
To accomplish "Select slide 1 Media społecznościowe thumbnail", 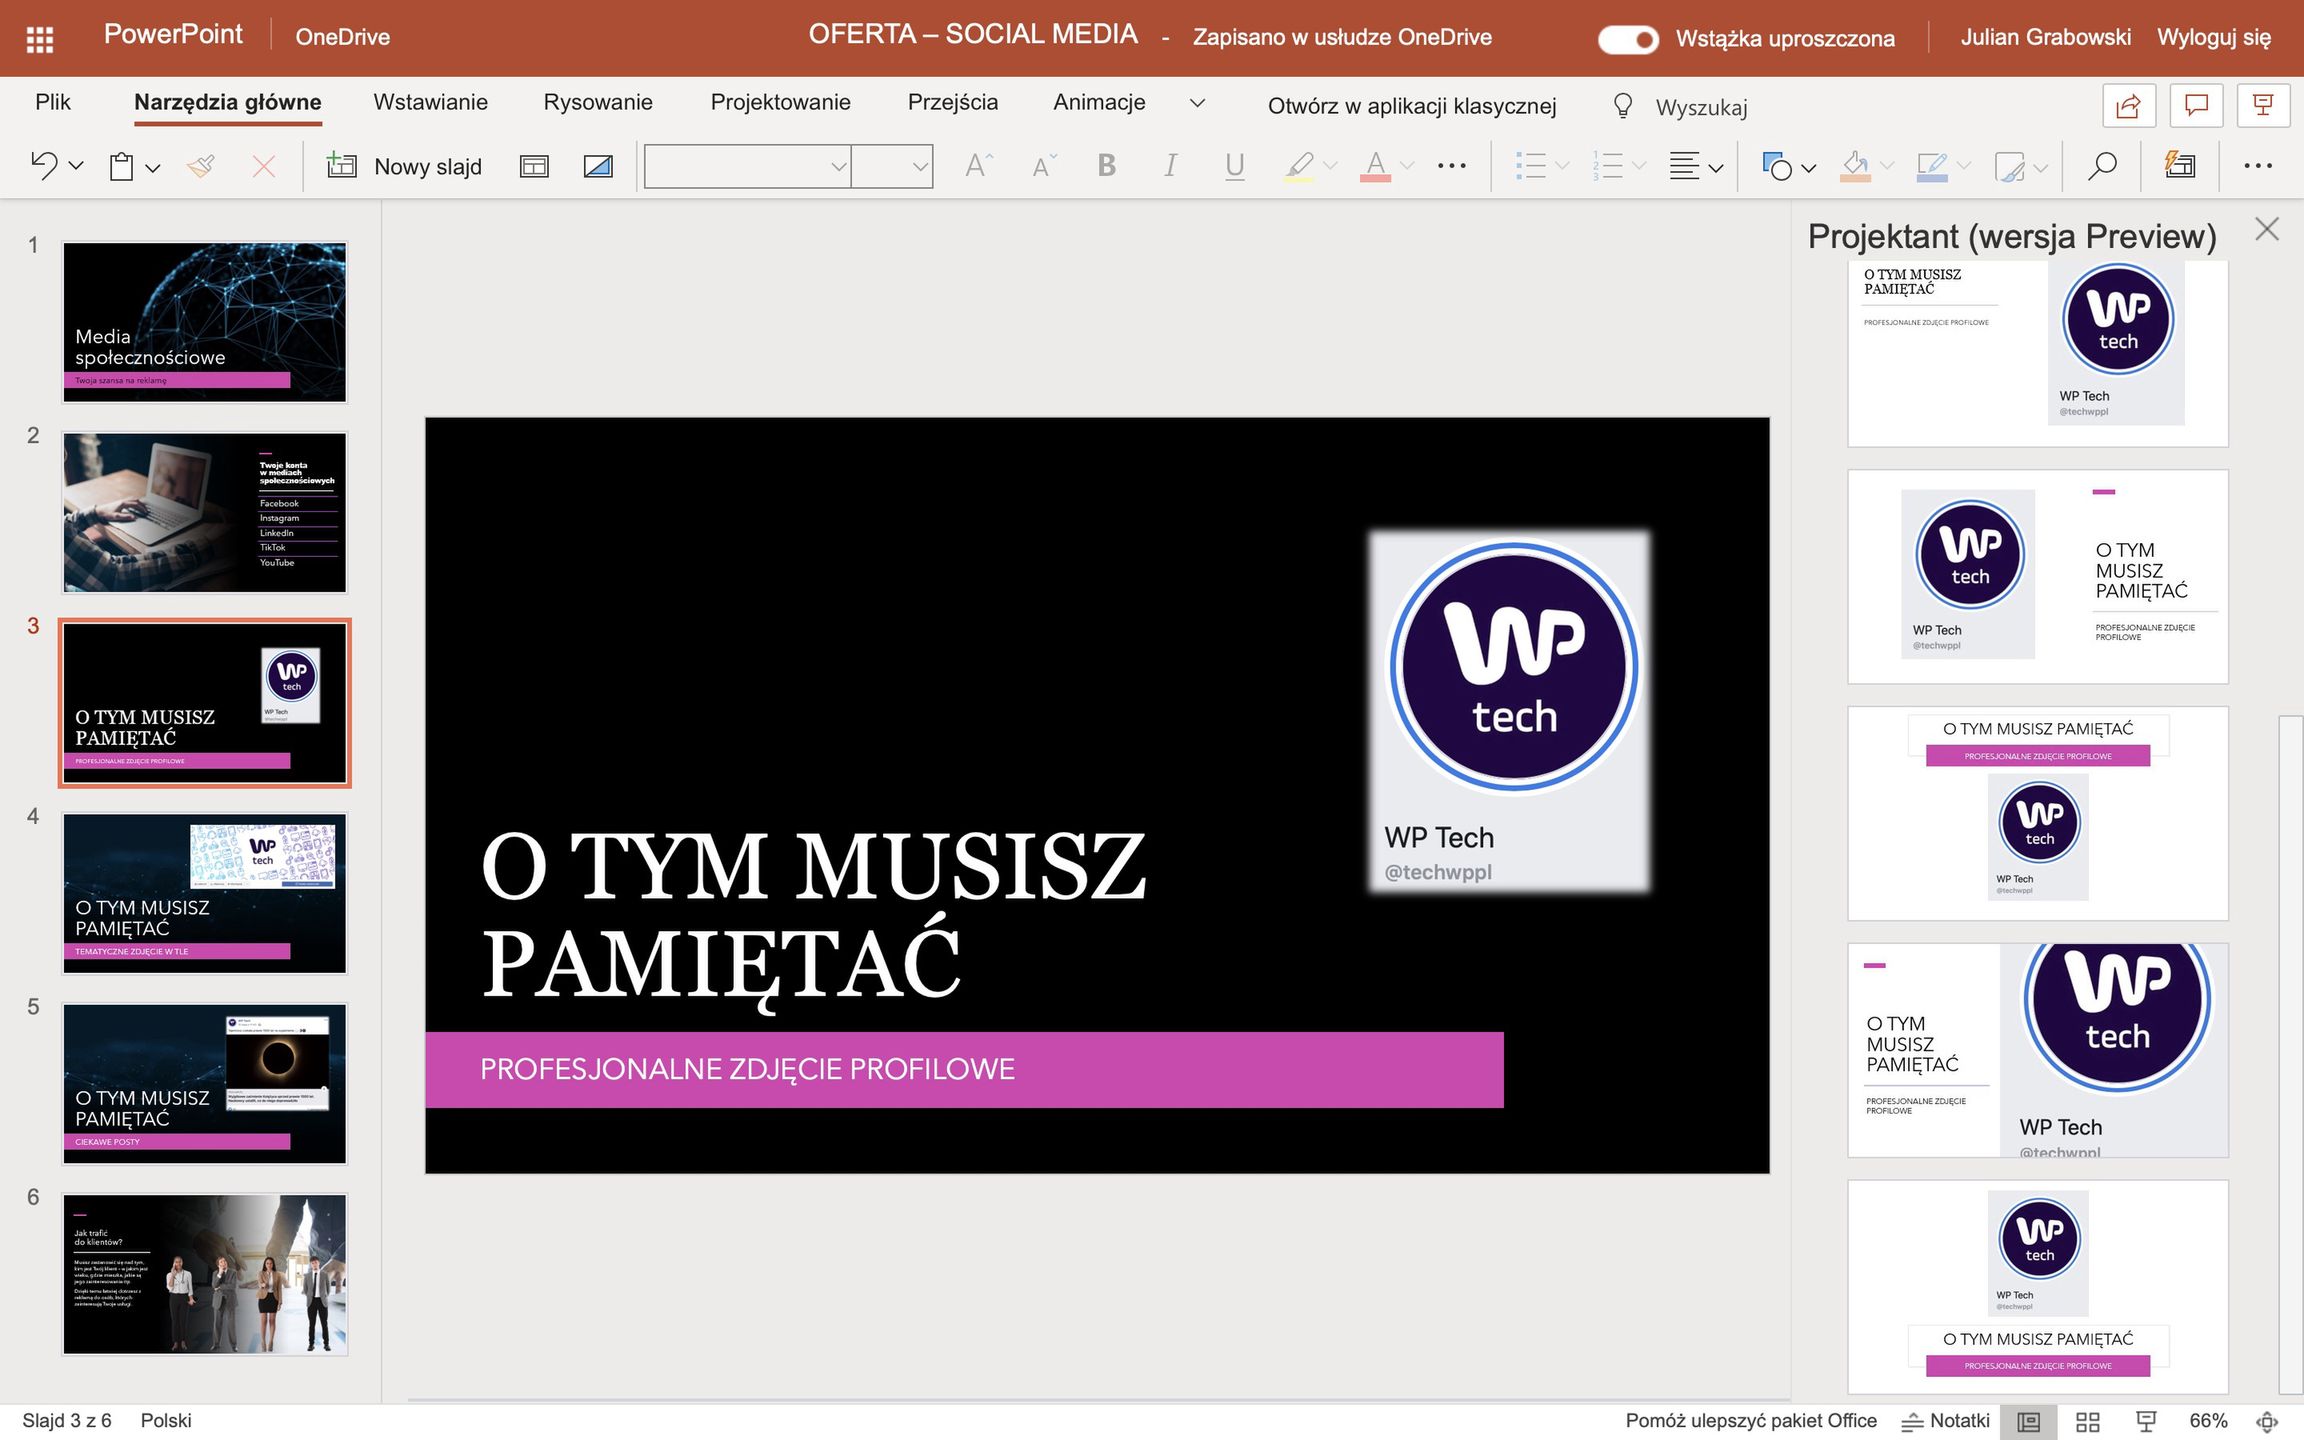I will tap(205, 322).
